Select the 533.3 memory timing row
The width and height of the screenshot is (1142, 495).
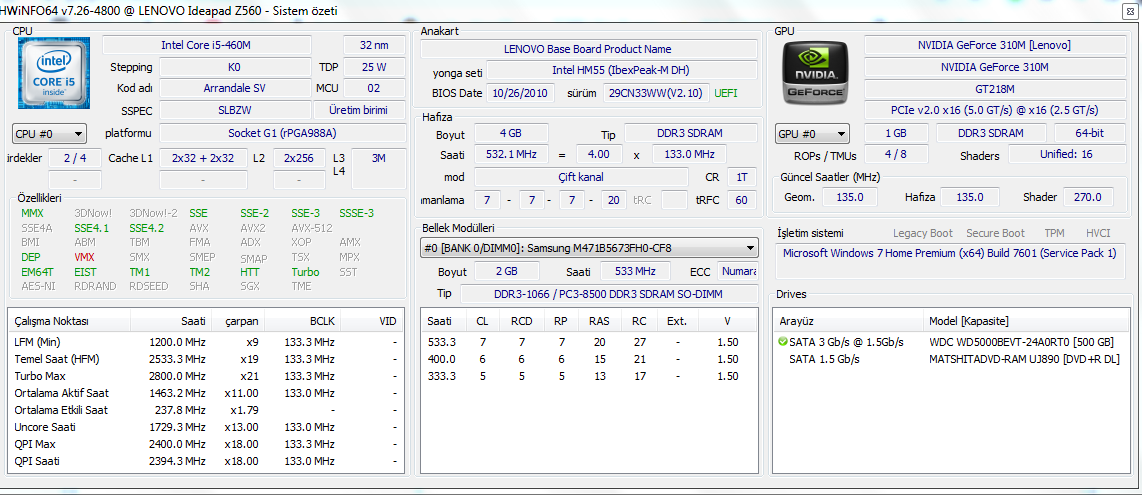(x=590, y=341)
